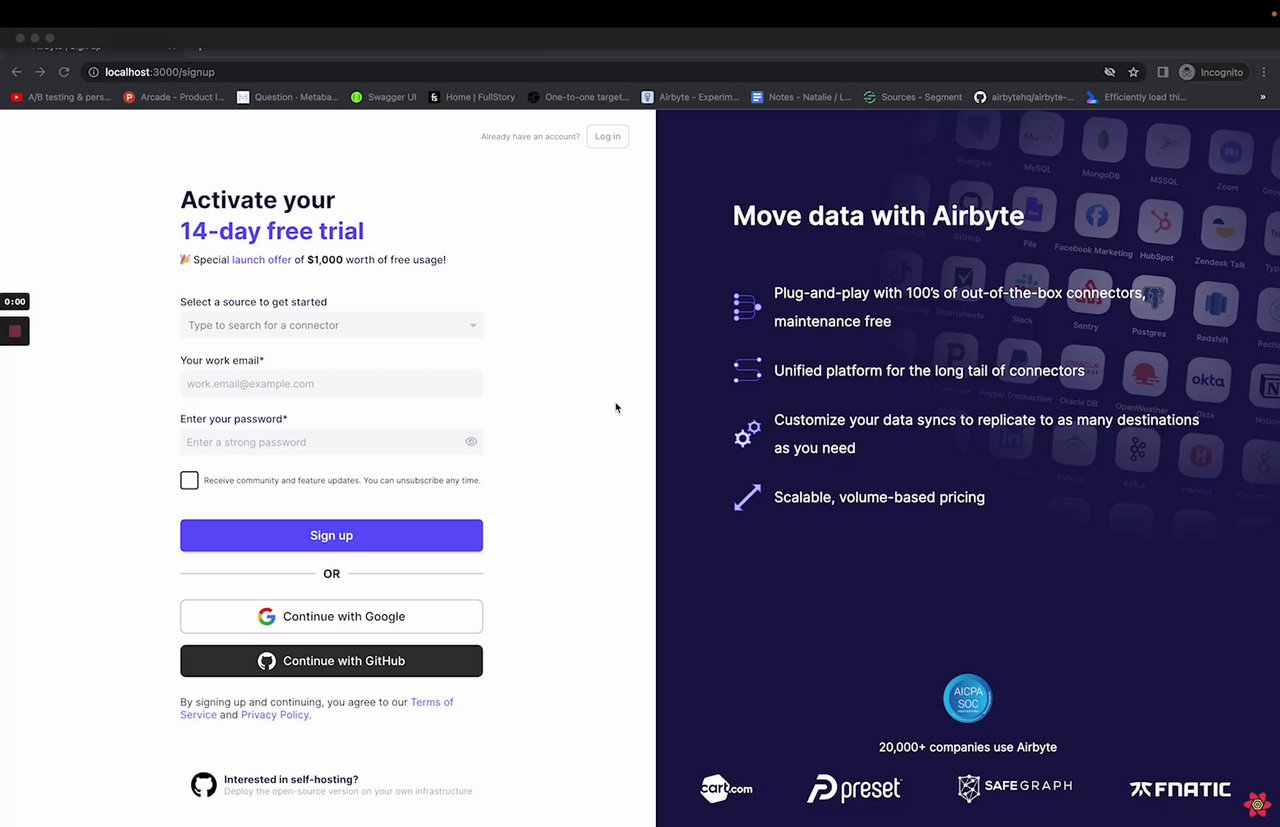Open the launch offer link
1280x827 pixels.
click(262, 260)
